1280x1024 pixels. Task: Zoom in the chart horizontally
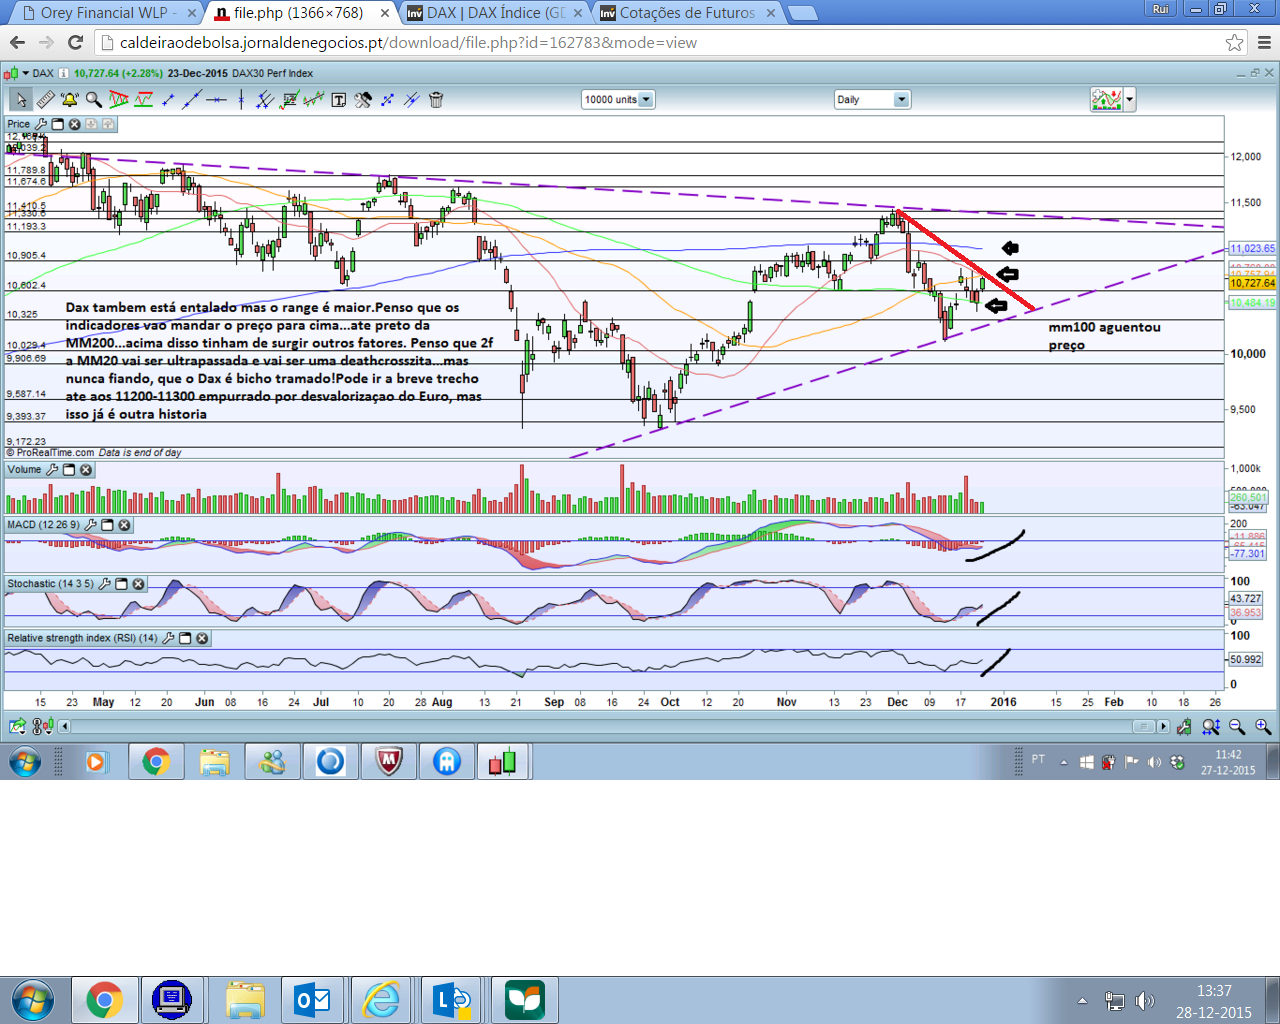tap(1263, 727)
